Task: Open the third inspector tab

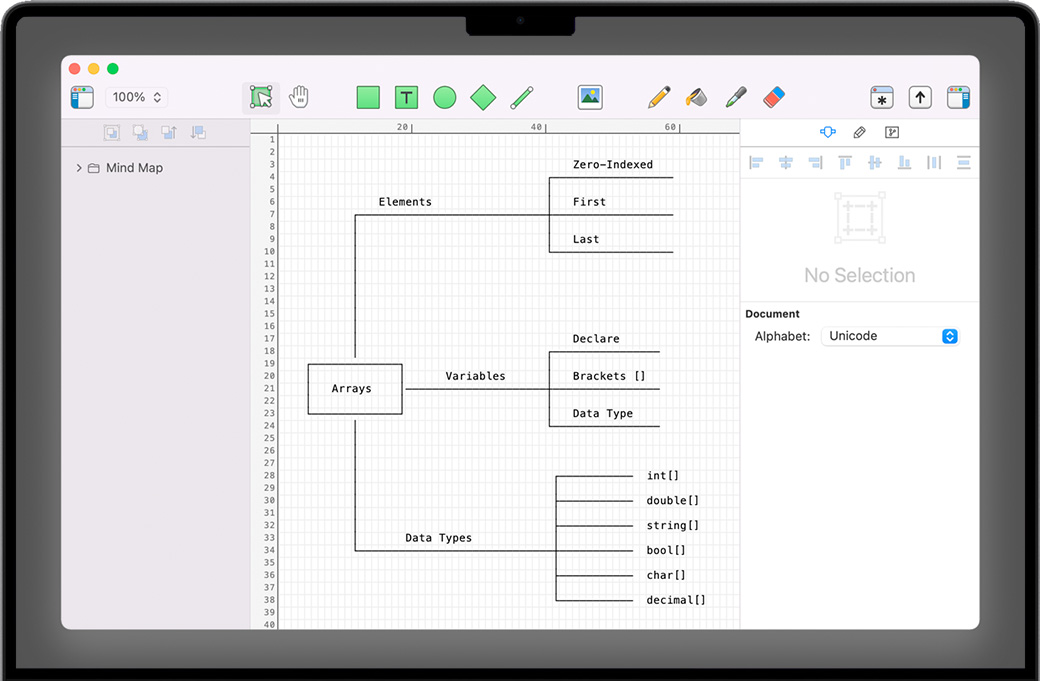Action: [x=891, y=132]
